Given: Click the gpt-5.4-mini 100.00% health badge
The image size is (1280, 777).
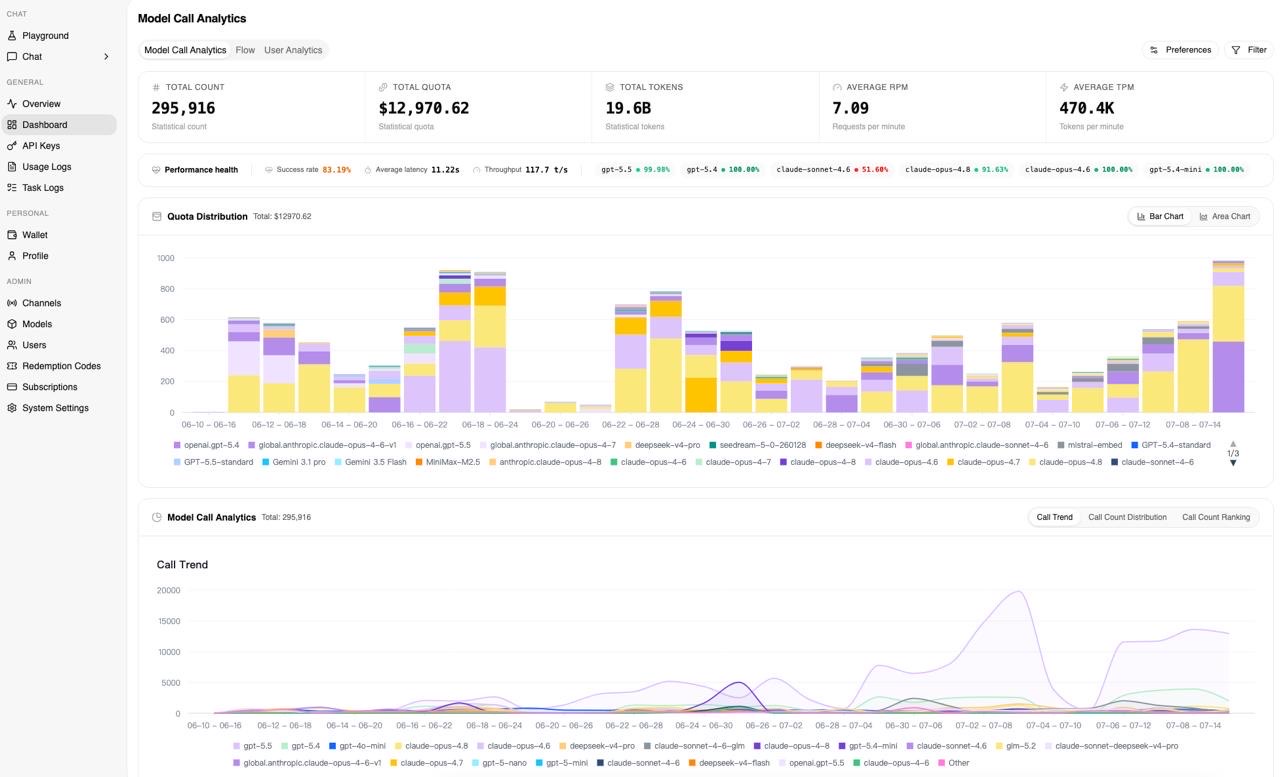Looking at the screenshot, I should [x=1196, y=170].
